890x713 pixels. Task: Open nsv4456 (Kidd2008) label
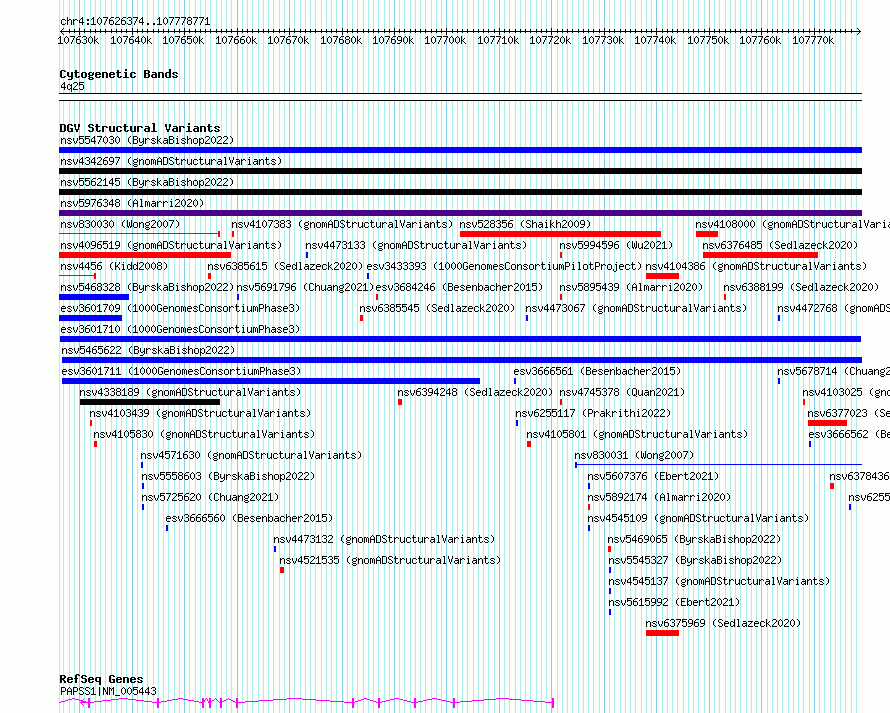click(114, 266)
